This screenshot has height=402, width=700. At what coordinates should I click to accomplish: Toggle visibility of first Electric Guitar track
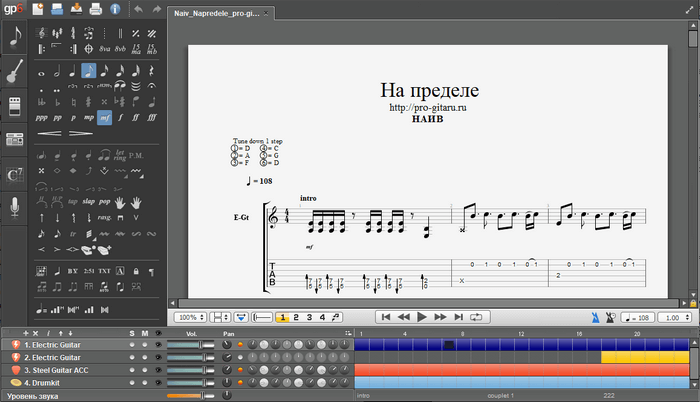tap(158, 344)
